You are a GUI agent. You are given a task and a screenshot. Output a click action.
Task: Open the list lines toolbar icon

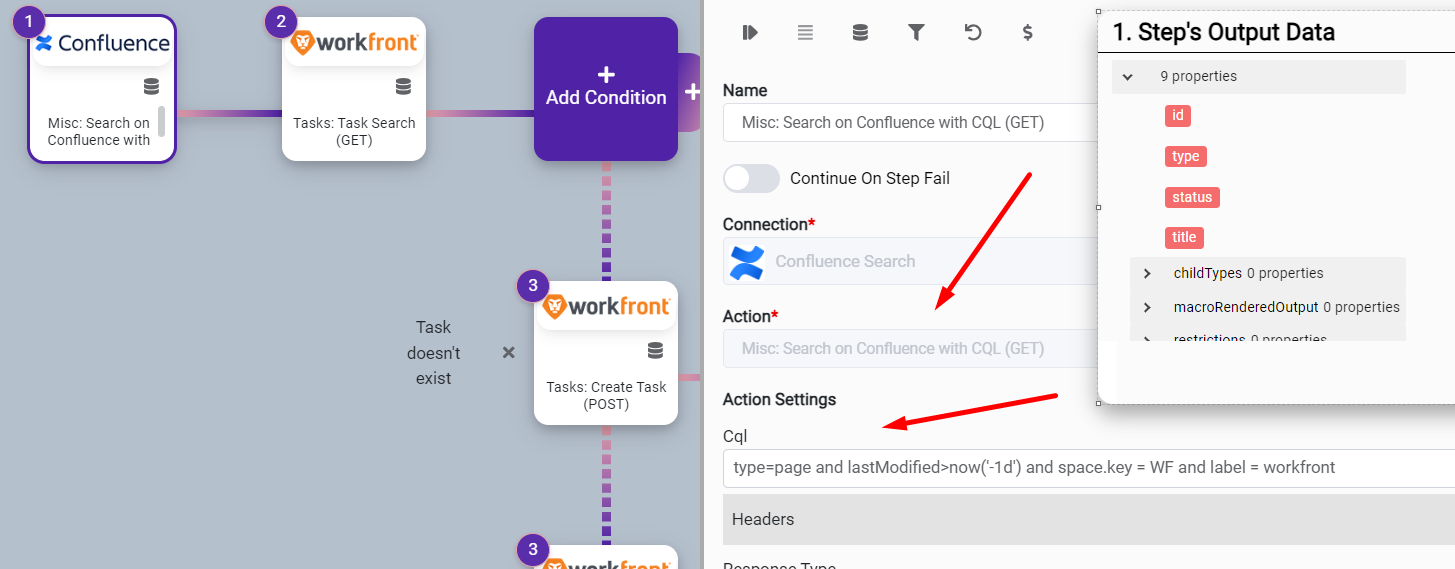[x=805, y=33]
